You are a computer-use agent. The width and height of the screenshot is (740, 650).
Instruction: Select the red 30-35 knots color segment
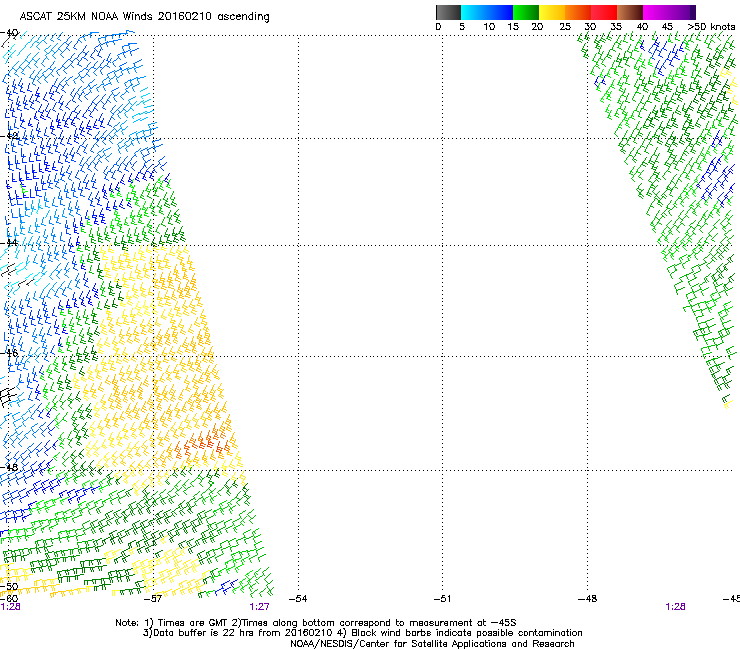[x=604, y=12]
